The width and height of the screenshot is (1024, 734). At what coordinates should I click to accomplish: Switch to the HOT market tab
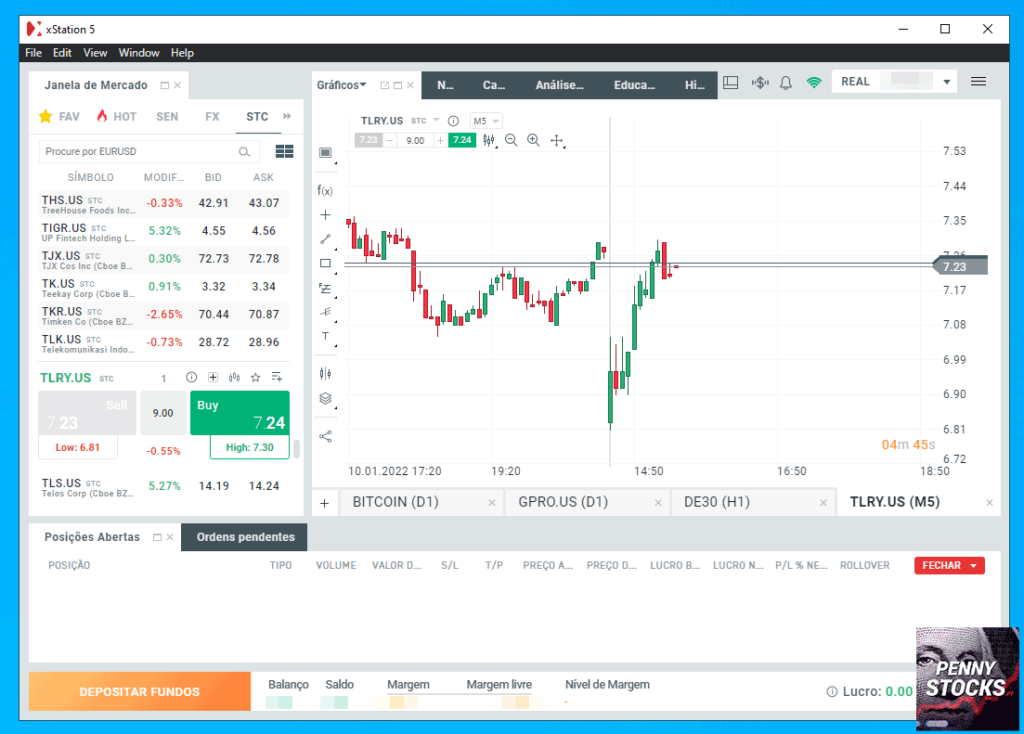pos(116,117)
